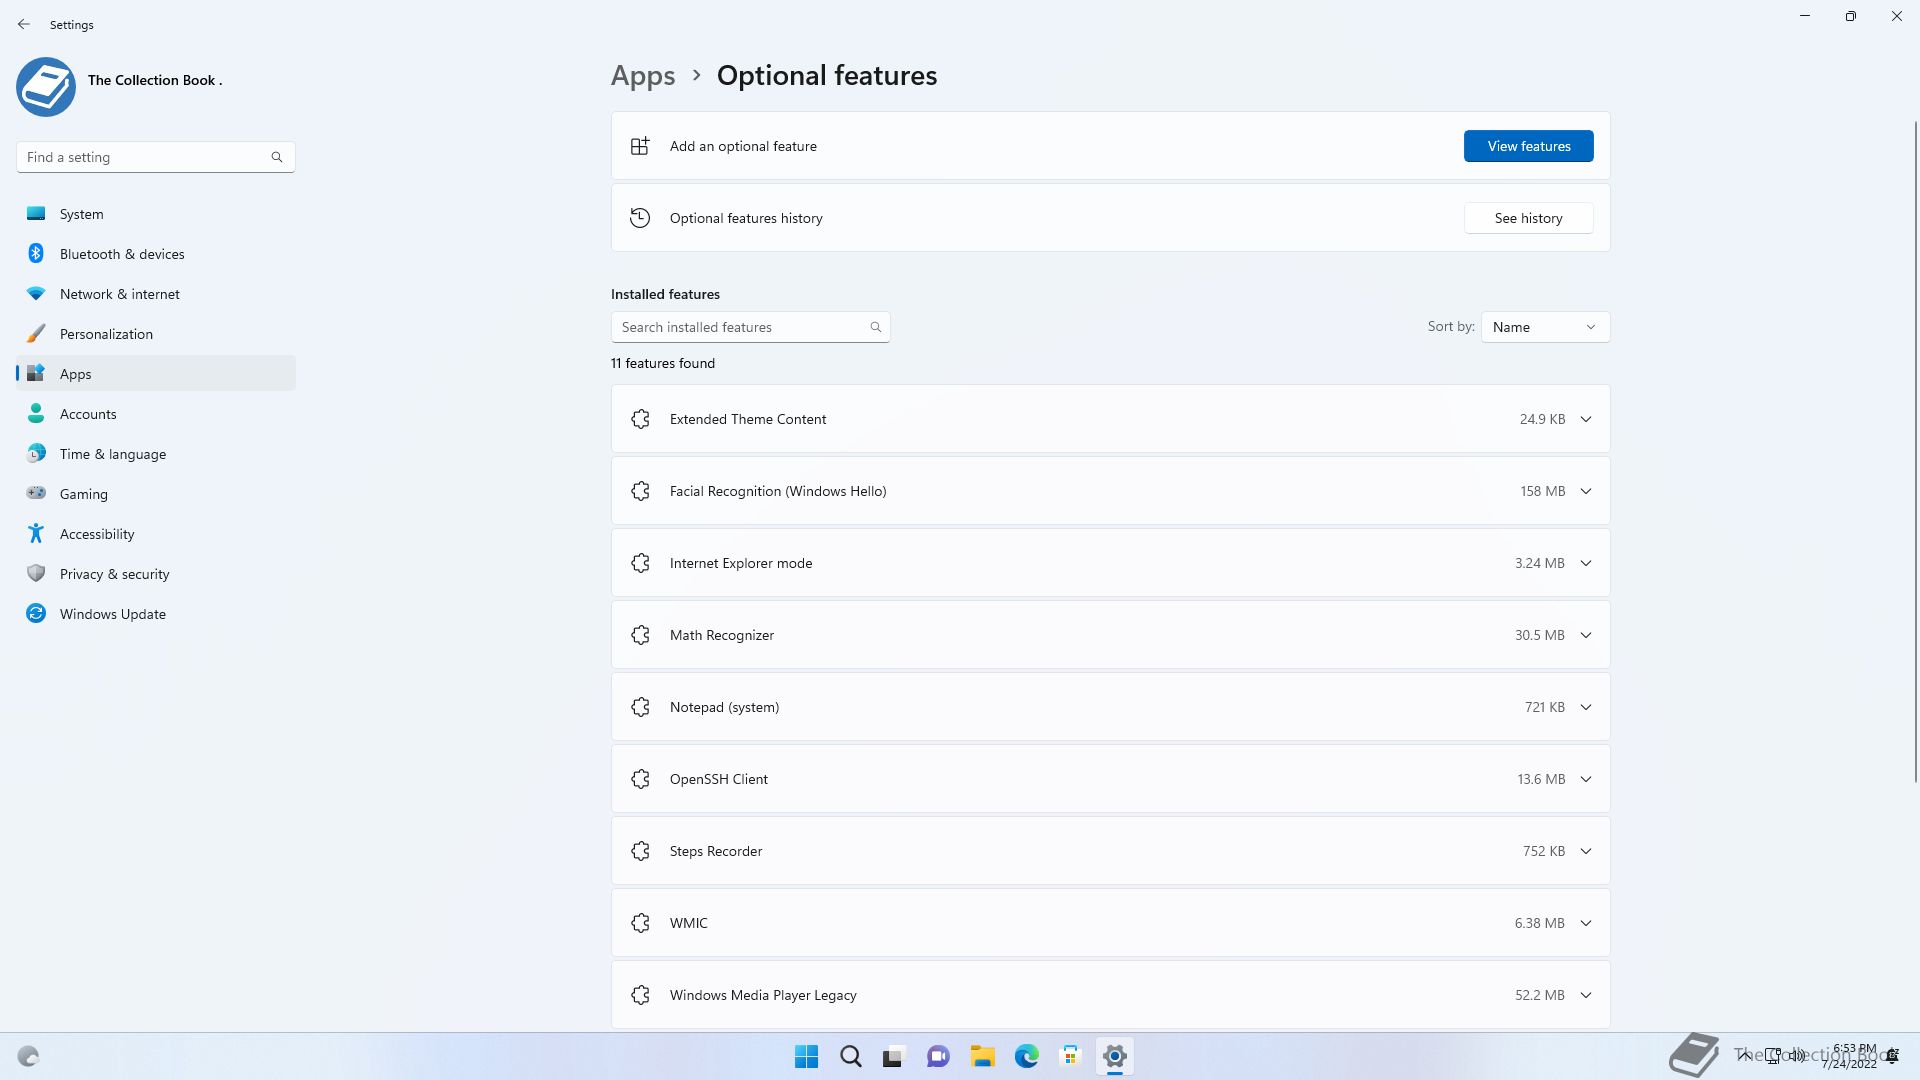Click the 158 MB size value

(1542, 491)
